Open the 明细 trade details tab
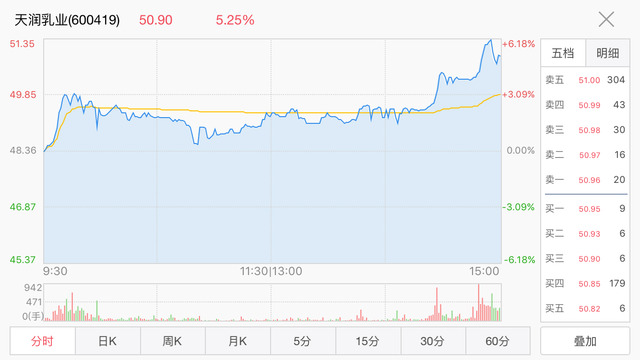 click(607, 53)
